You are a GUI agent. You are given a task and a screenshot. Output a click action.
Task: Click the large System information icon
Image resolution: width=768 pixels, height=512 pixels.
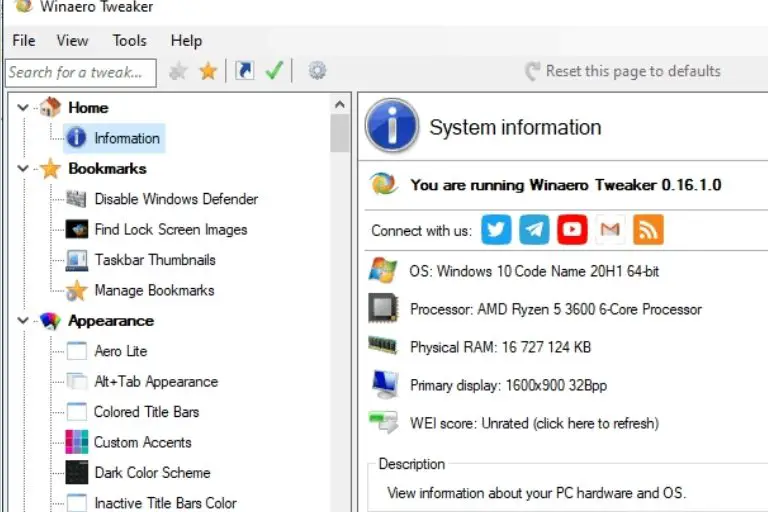click(x=392, y=125)
